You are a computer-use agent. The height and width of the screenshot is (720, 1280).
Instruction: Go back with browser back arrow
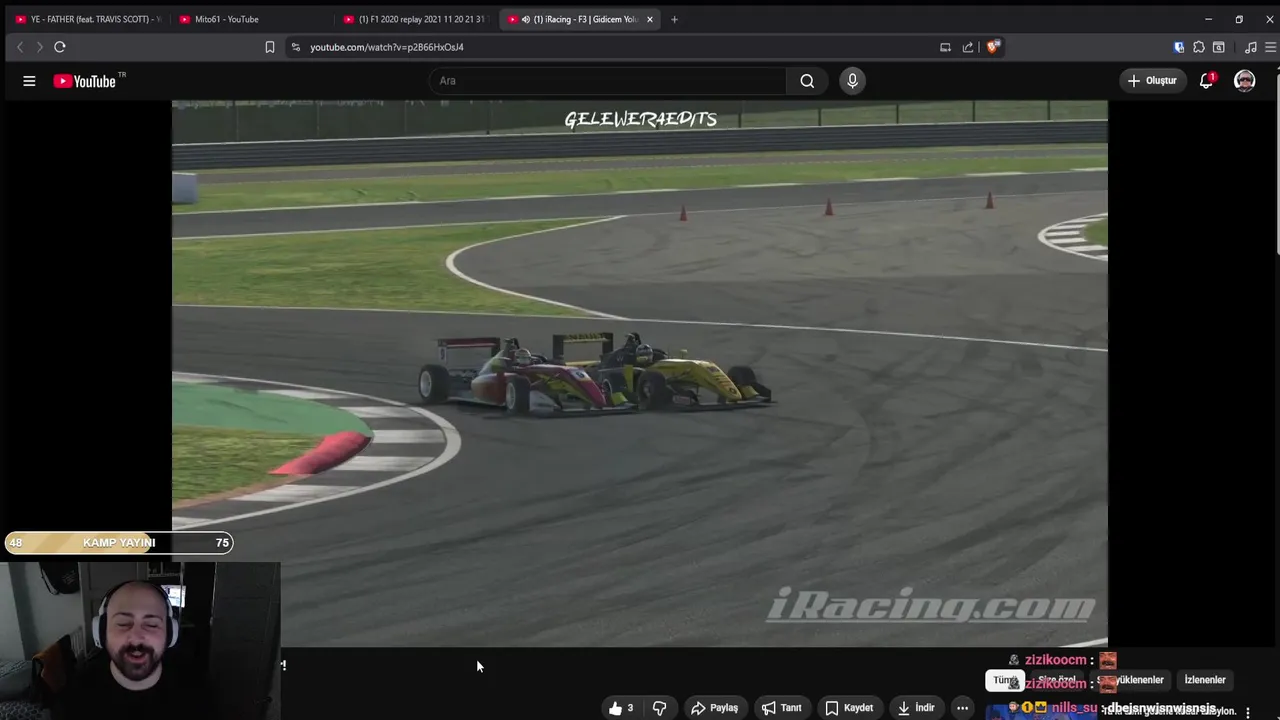19,47
